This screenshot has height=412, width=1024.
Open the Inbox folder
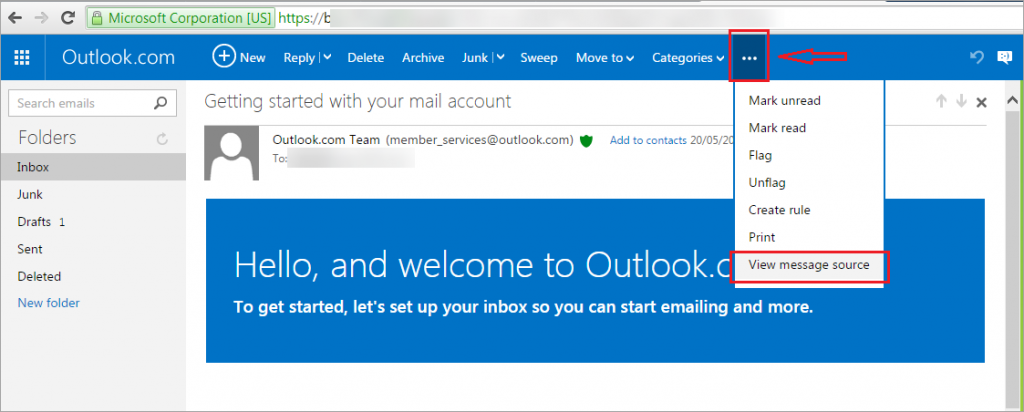93,167
